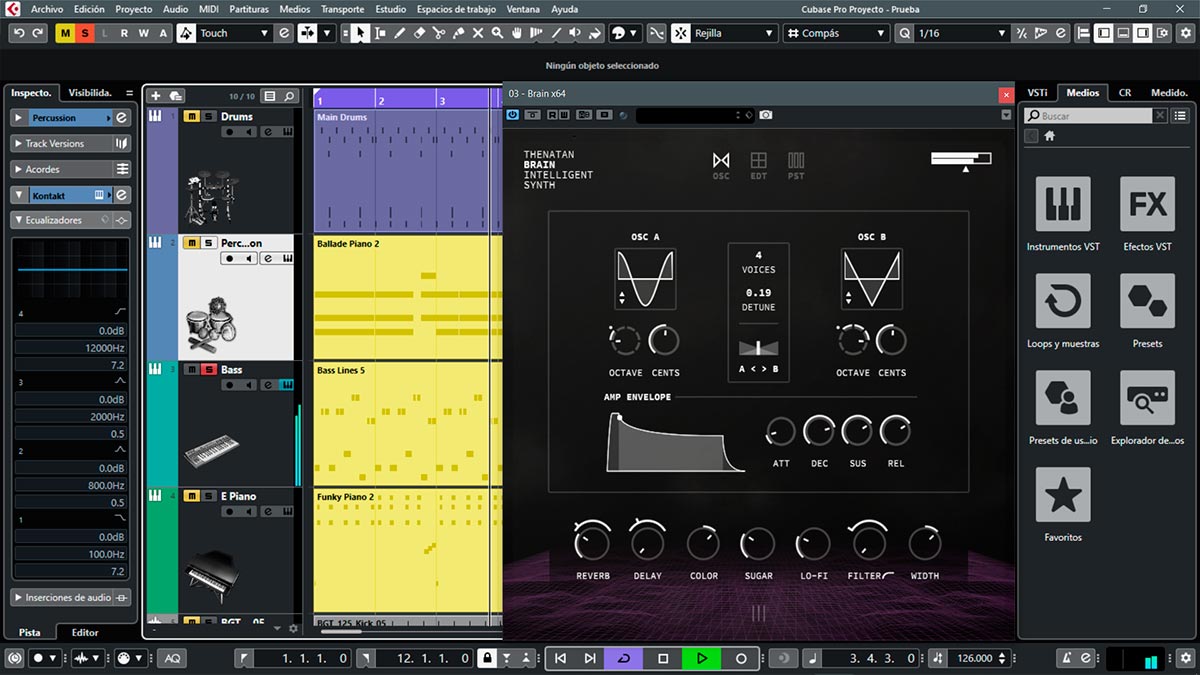Select the Eraser tool in the toolbar

click(x=419, y=33)
